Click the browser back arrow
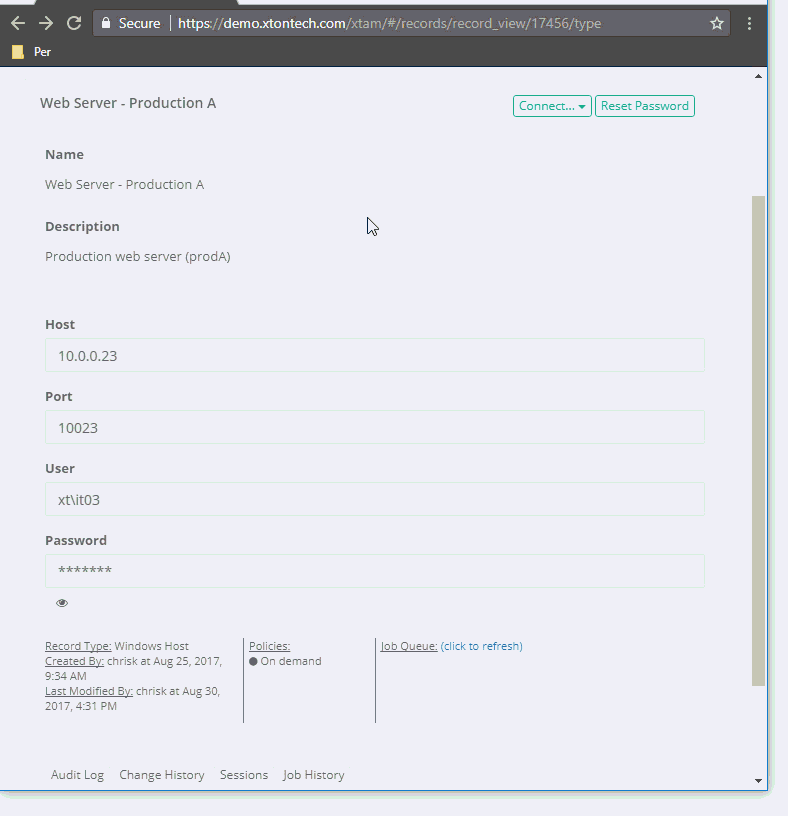The width and height of the screenshot is (788, 816). pyautogui.click(x=18, y=23)
